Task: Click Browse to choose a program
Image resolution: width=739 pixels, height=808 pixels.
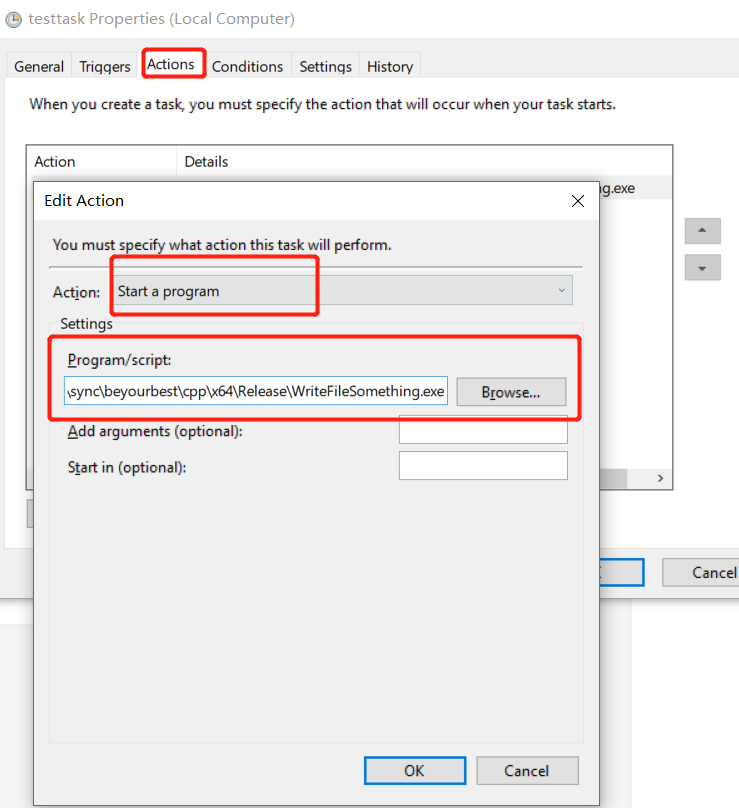Action: [511, 392]
